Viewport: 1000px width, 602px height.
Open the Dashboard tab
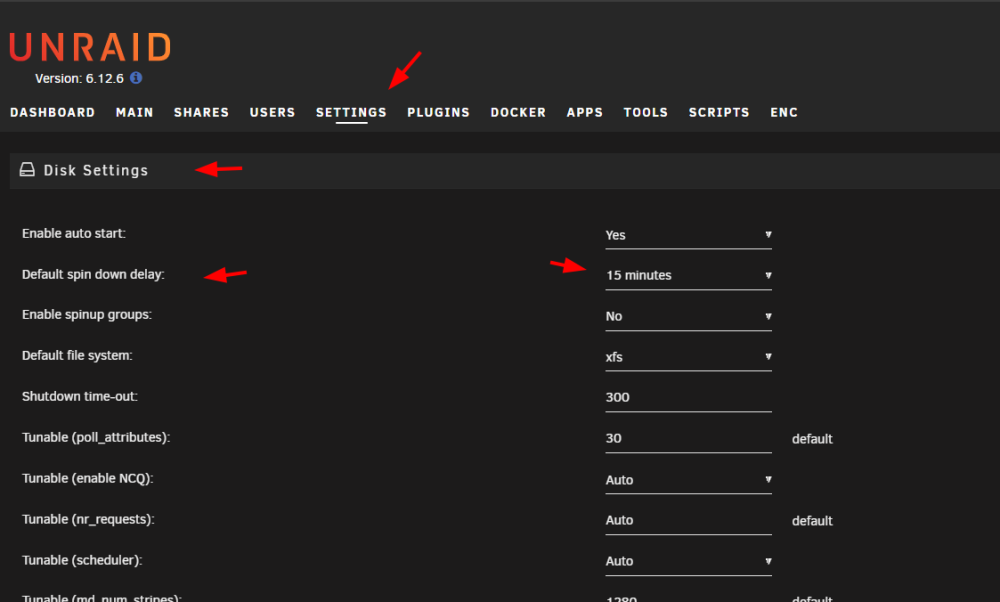pos(52,112)
